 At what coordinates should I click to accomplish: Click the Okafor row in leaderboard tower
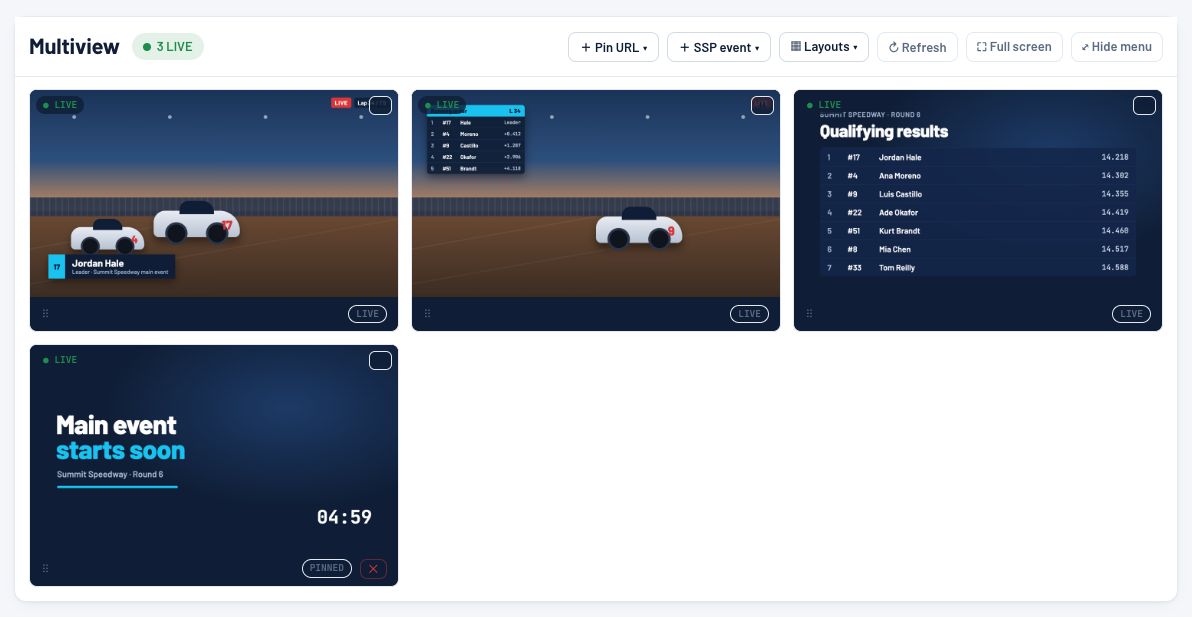point(476,157)
